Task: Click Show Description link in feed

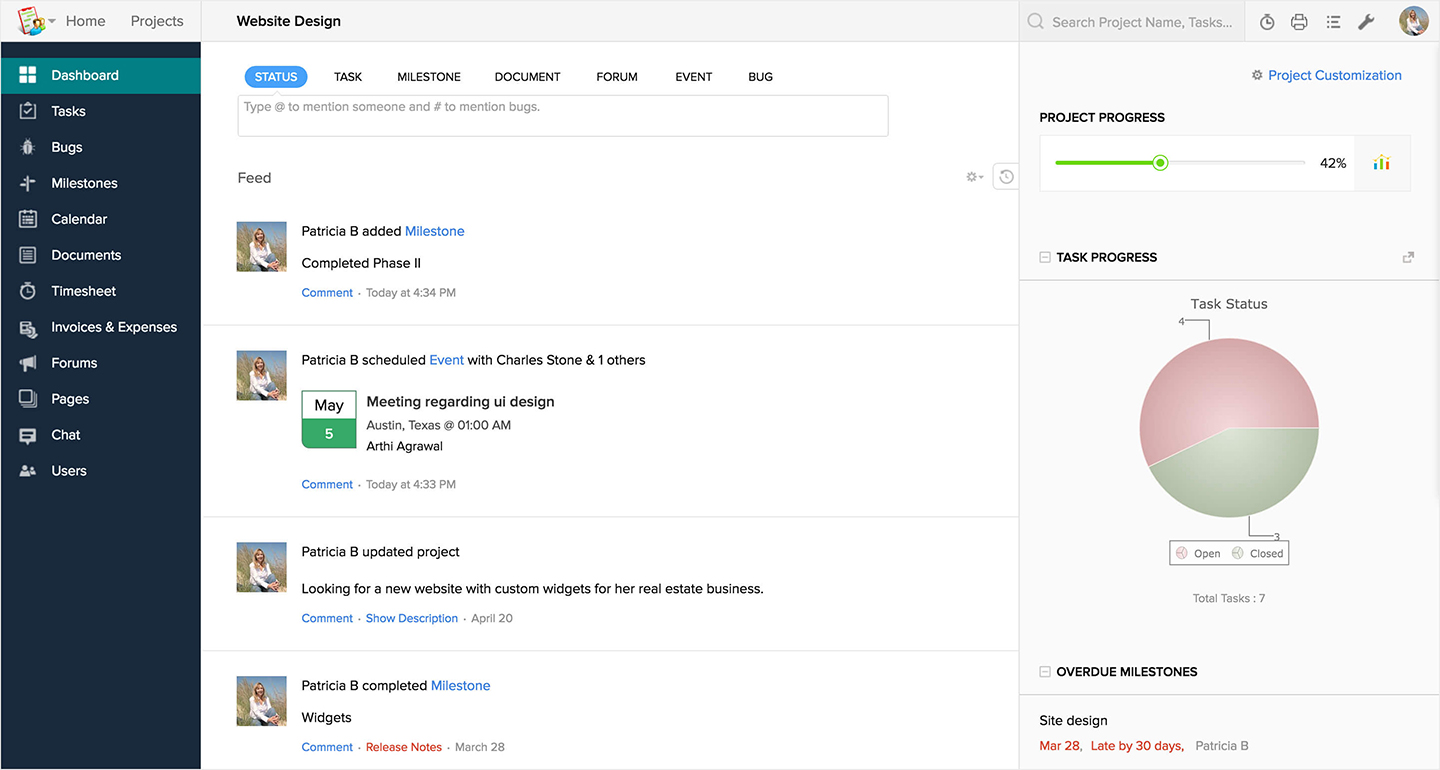Action: point(411,618)
